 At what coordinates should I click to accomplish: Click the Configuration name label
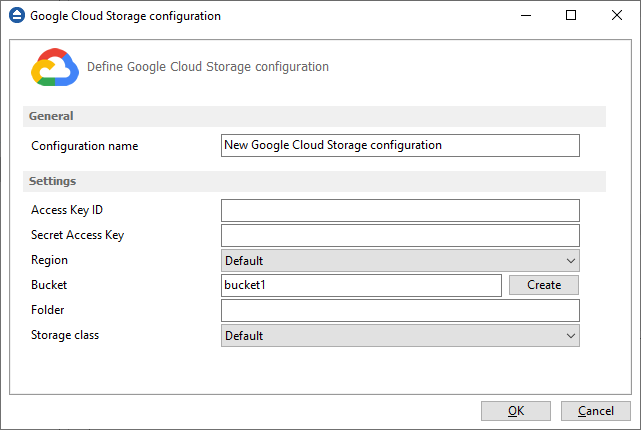point(85,146)
